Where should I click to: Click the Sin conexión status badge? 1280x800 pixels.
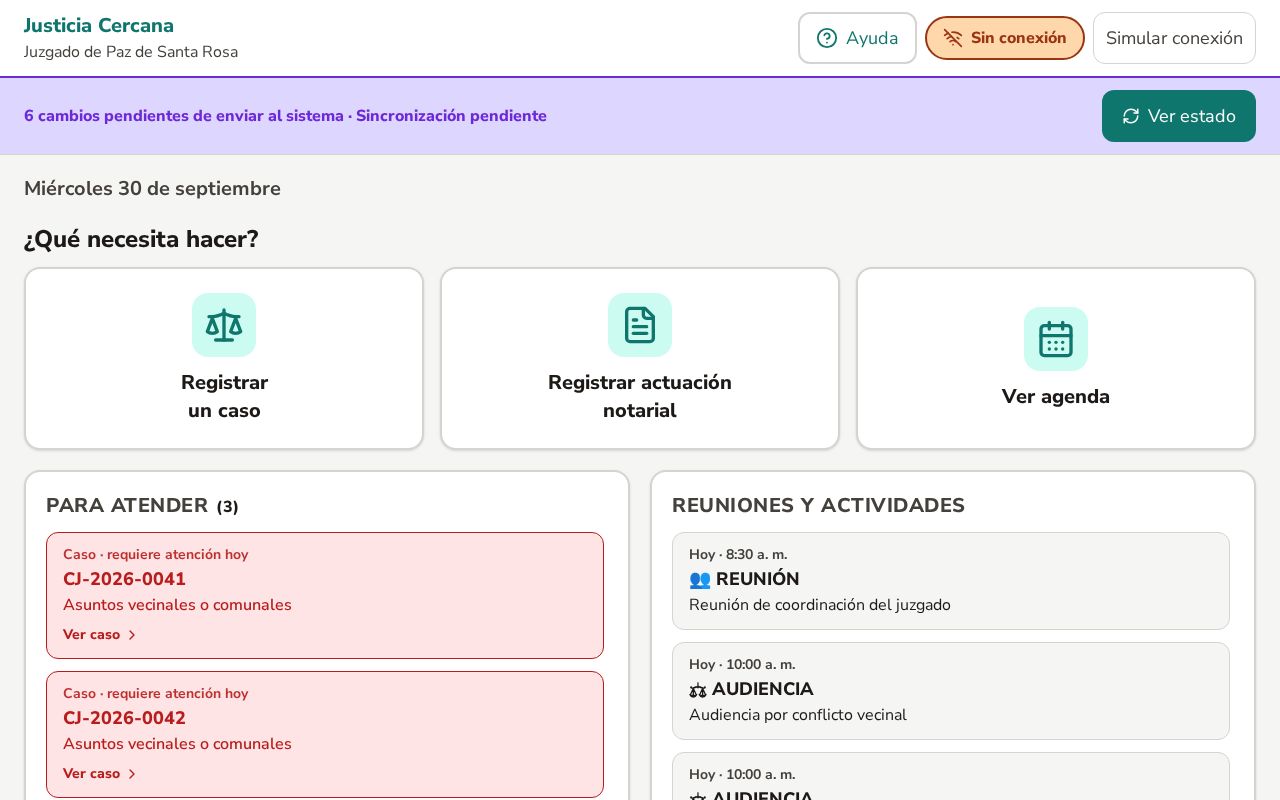coord(1005,38)
